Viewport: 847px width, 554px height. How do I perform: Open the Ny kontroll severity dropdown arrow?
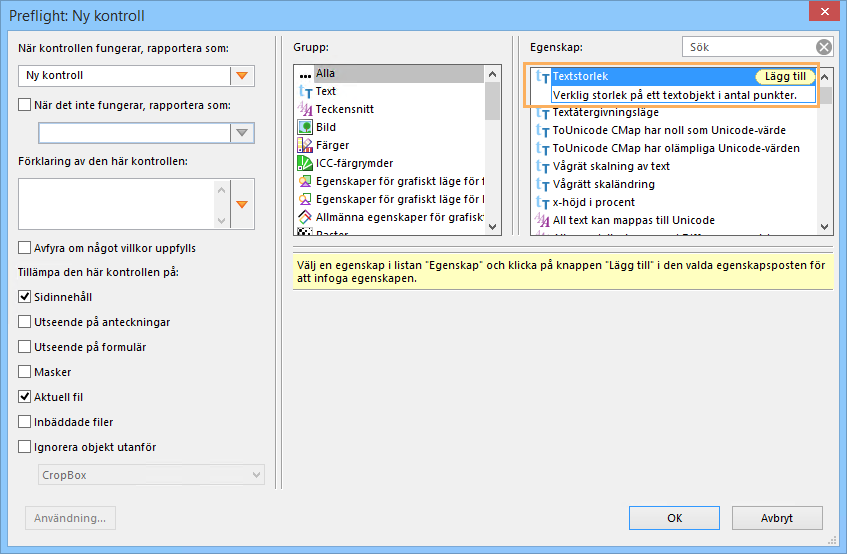[x=241, y=76]
